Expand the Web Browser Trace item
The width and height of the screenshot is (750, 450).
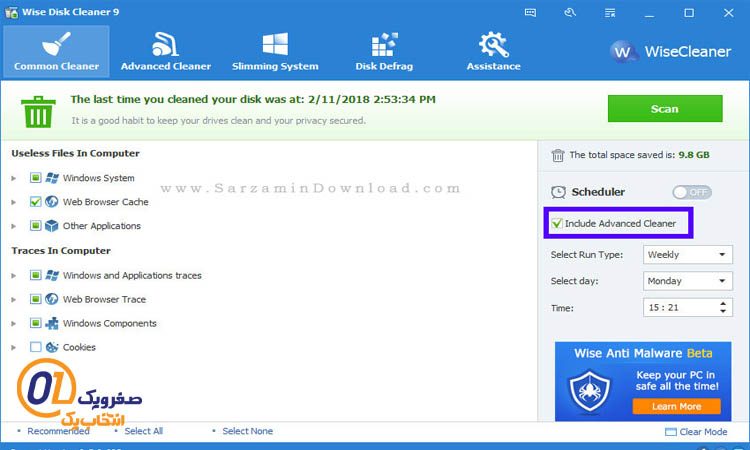coord(14,299)
